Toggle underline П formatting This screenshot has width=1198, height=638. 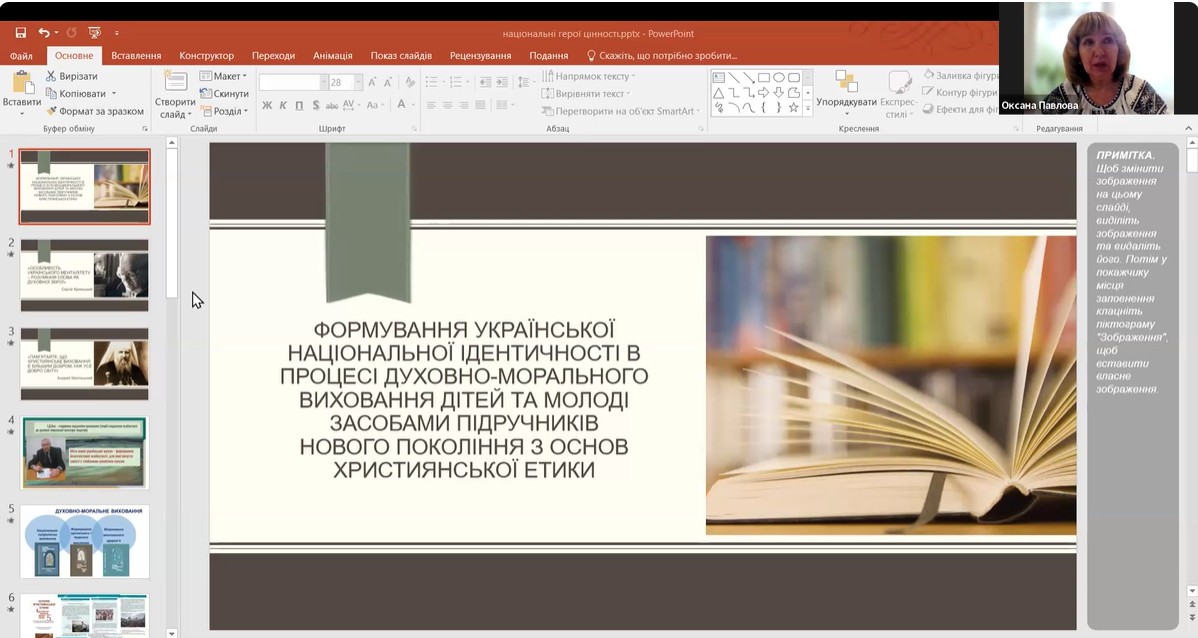(299, 105)
